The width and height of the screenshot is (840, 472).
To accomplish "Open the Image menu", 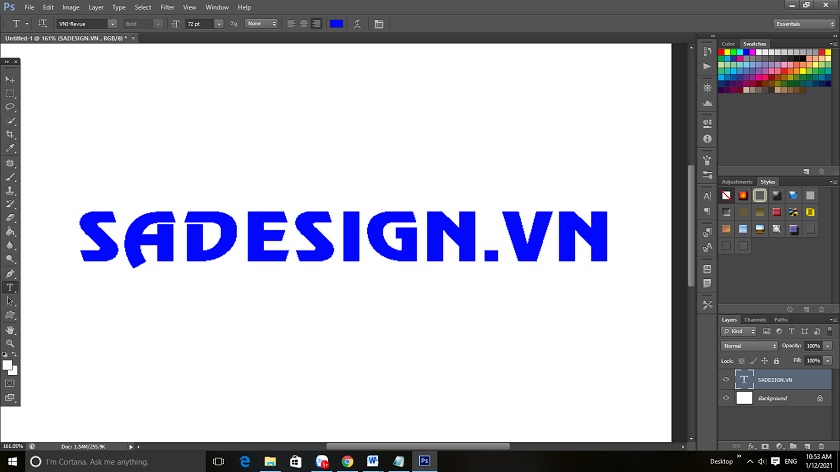I will (x=71, y=8).
